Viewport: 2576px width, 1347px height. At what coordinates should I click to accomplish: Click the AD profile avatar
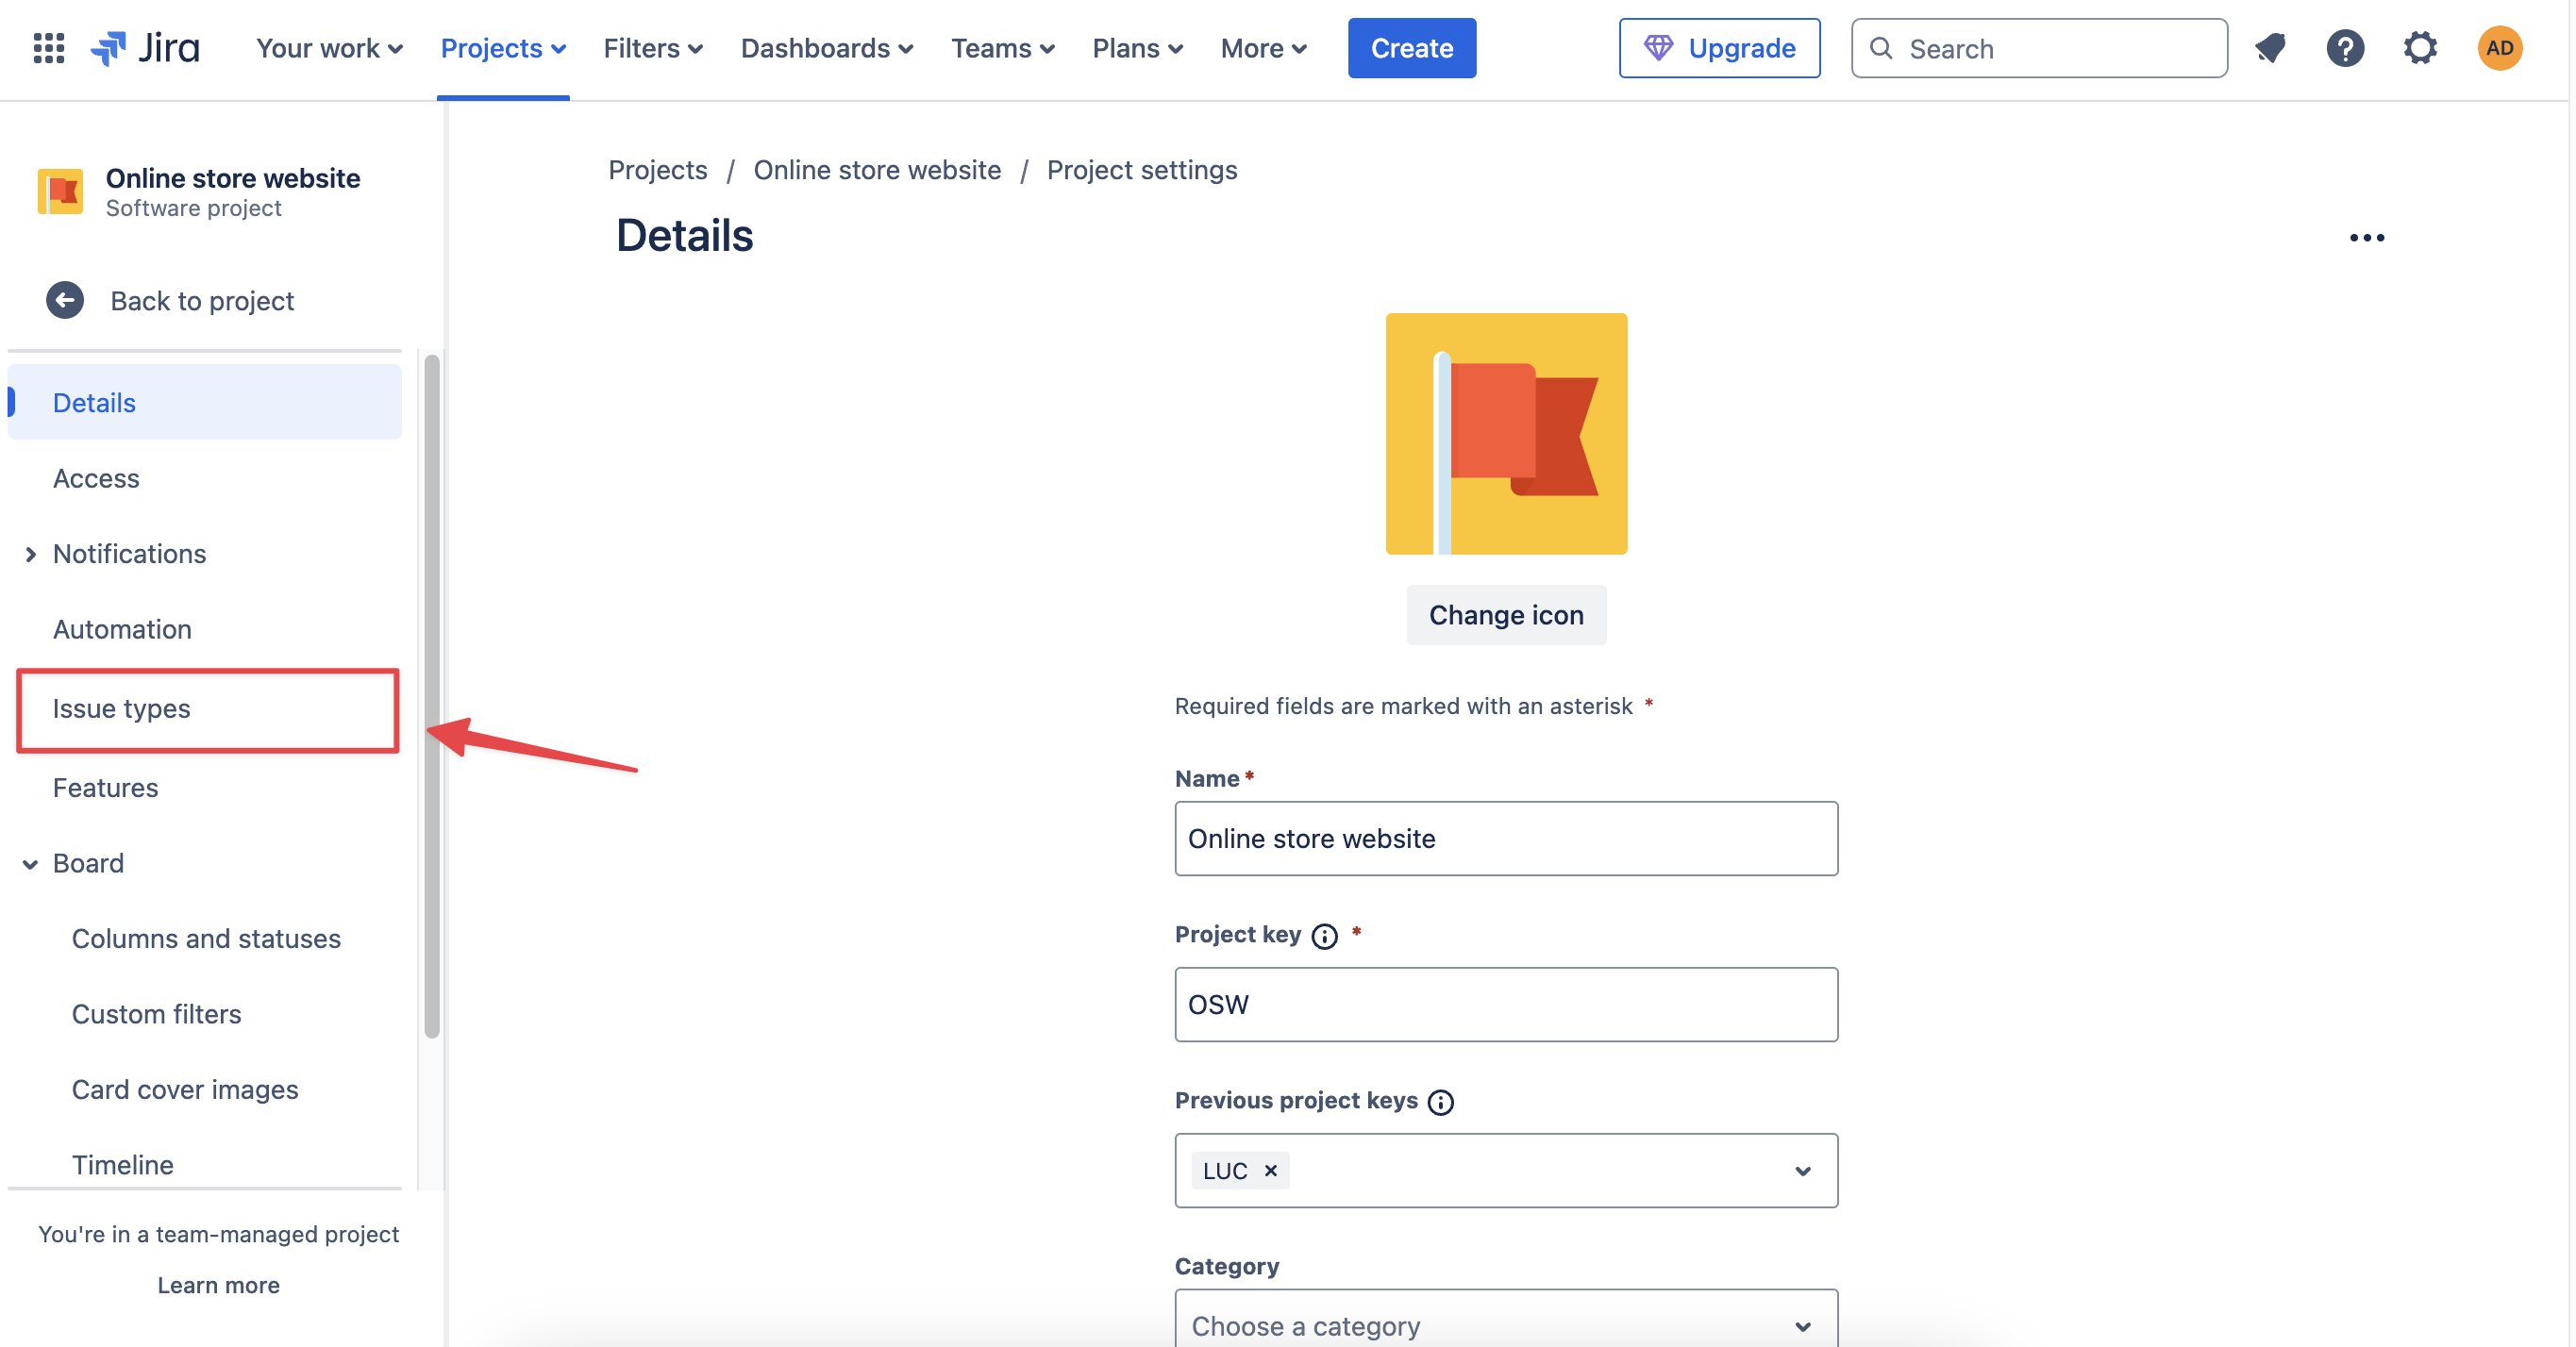tap(2498, 48)
